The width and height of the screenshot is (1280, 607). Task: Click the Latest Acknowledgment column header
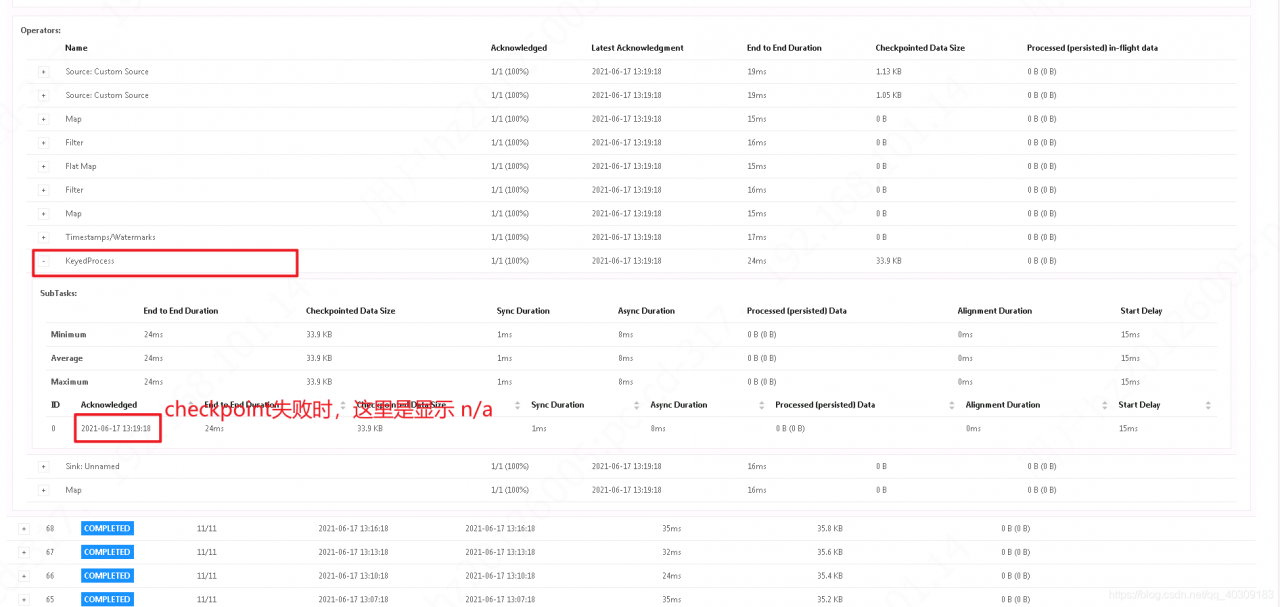click(x=637, y=48)
